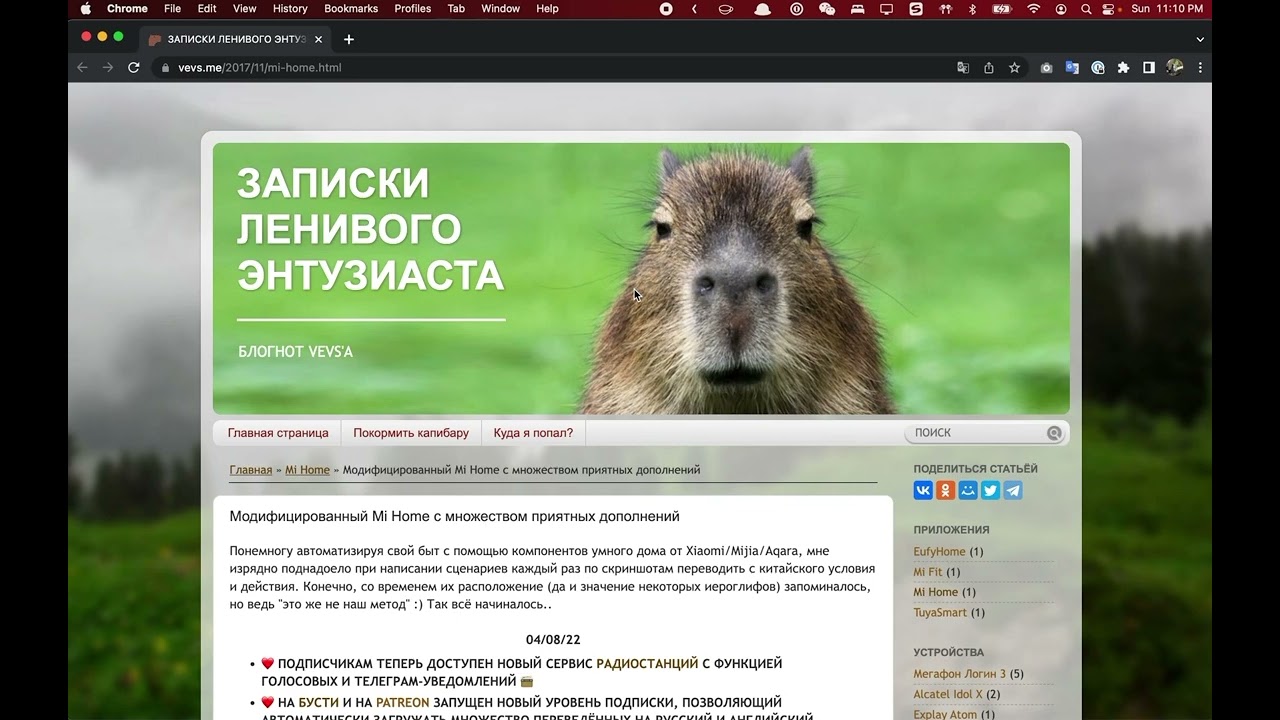Open the БУСТИ link
Viewport: 1280px width, 720px height.
[318, 703]
